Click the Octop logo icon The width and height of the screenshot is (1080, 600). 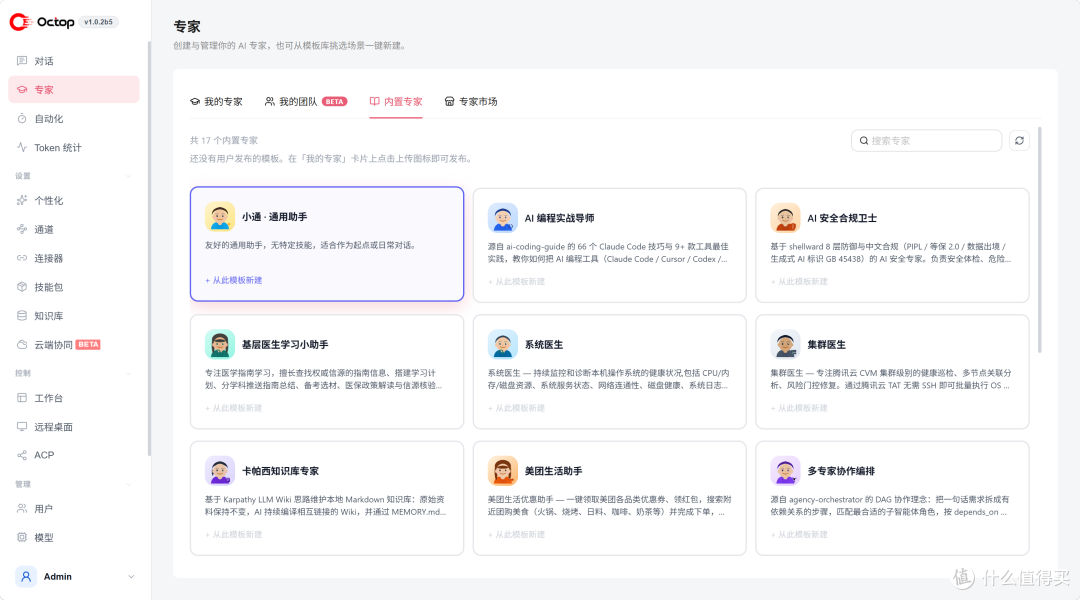tap(20, 22)
